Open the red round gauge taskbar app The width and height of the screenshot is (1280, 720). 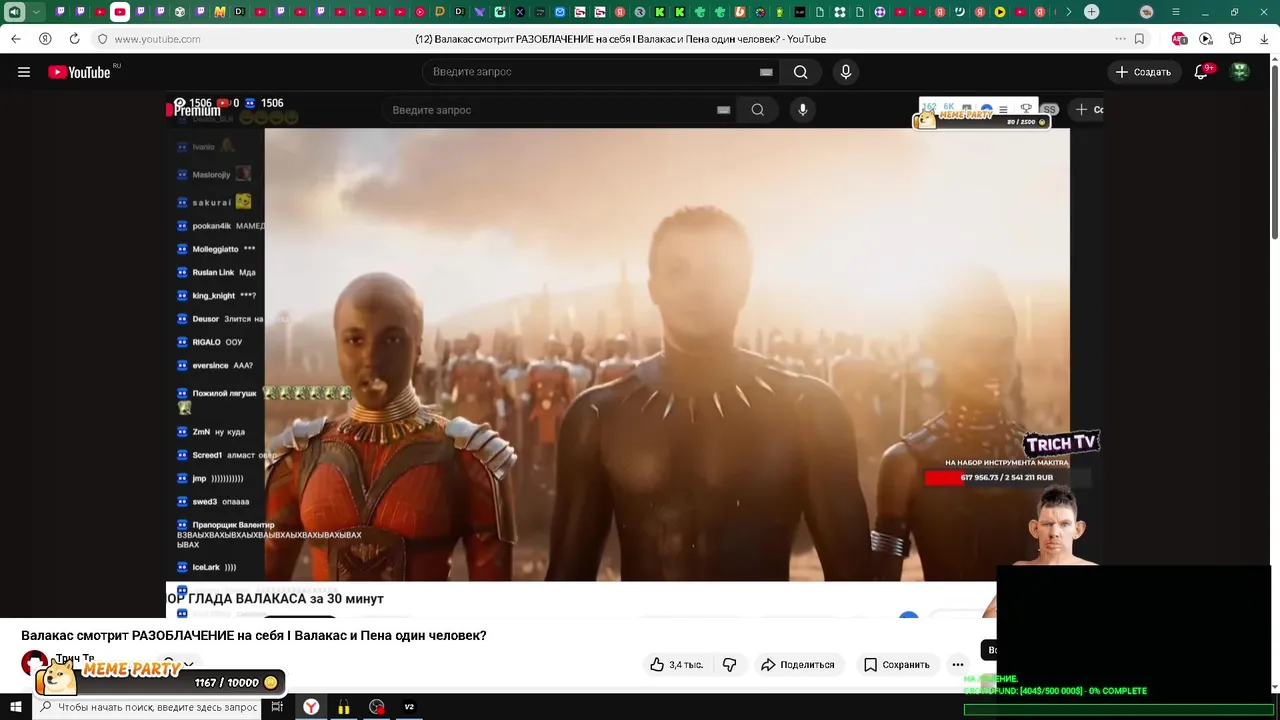pos(377,707)
